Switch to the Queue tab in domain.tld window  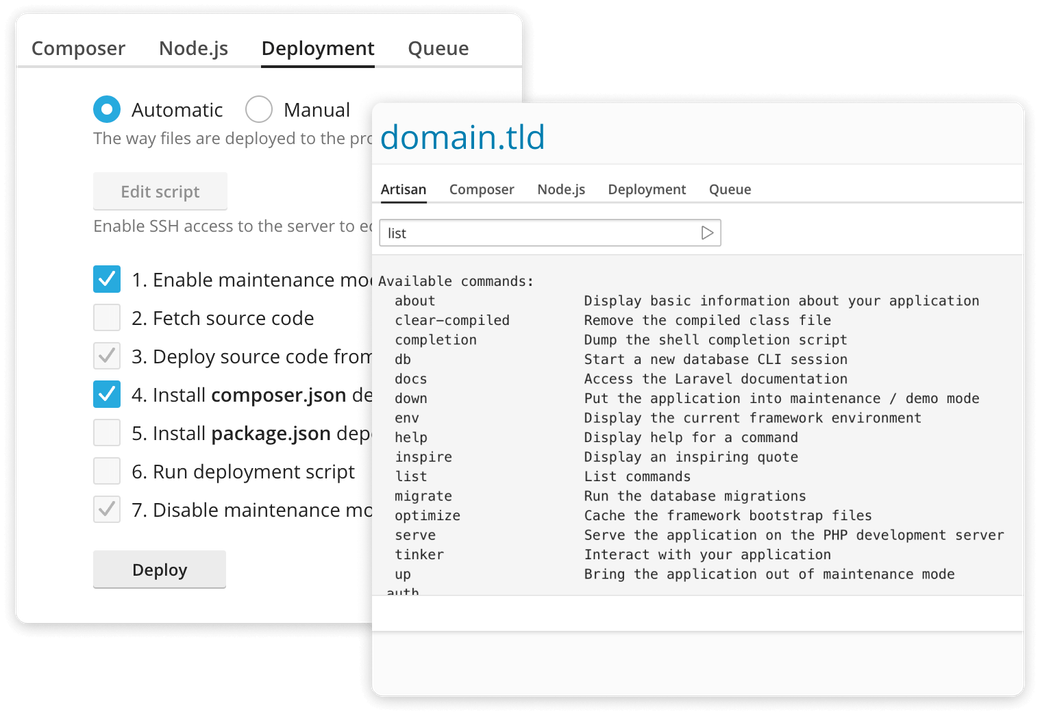pos(729,189)
